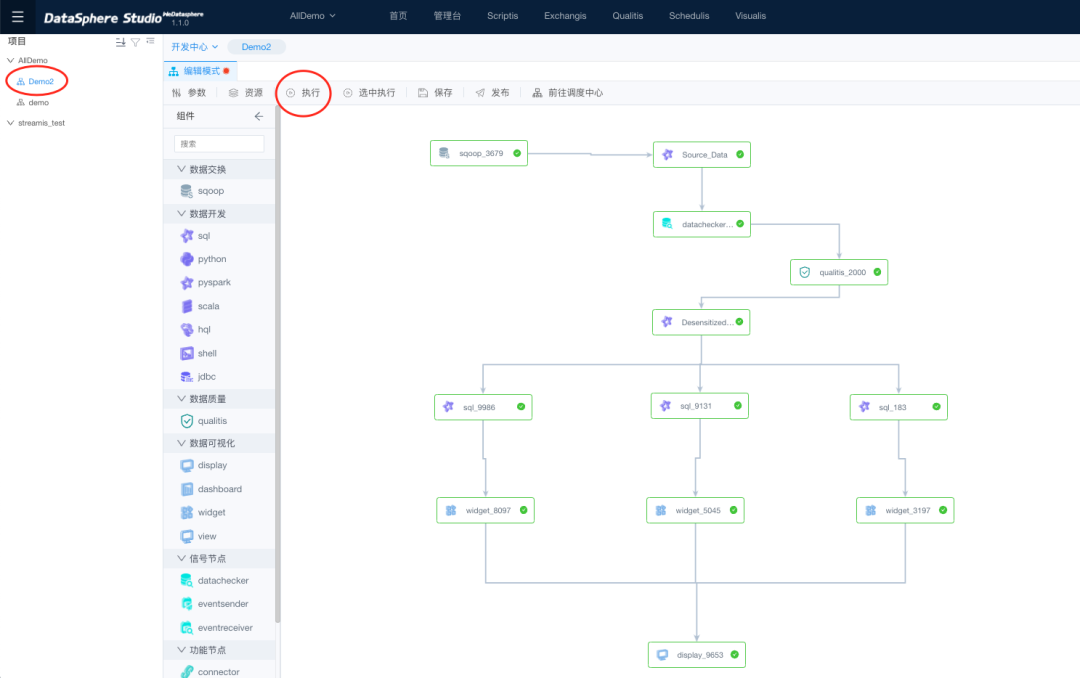Click 发布 (Publish) paper-plane button
The height and width of the screenshot is (678, 1080).
pyautogui.click(x=492, y=93)
